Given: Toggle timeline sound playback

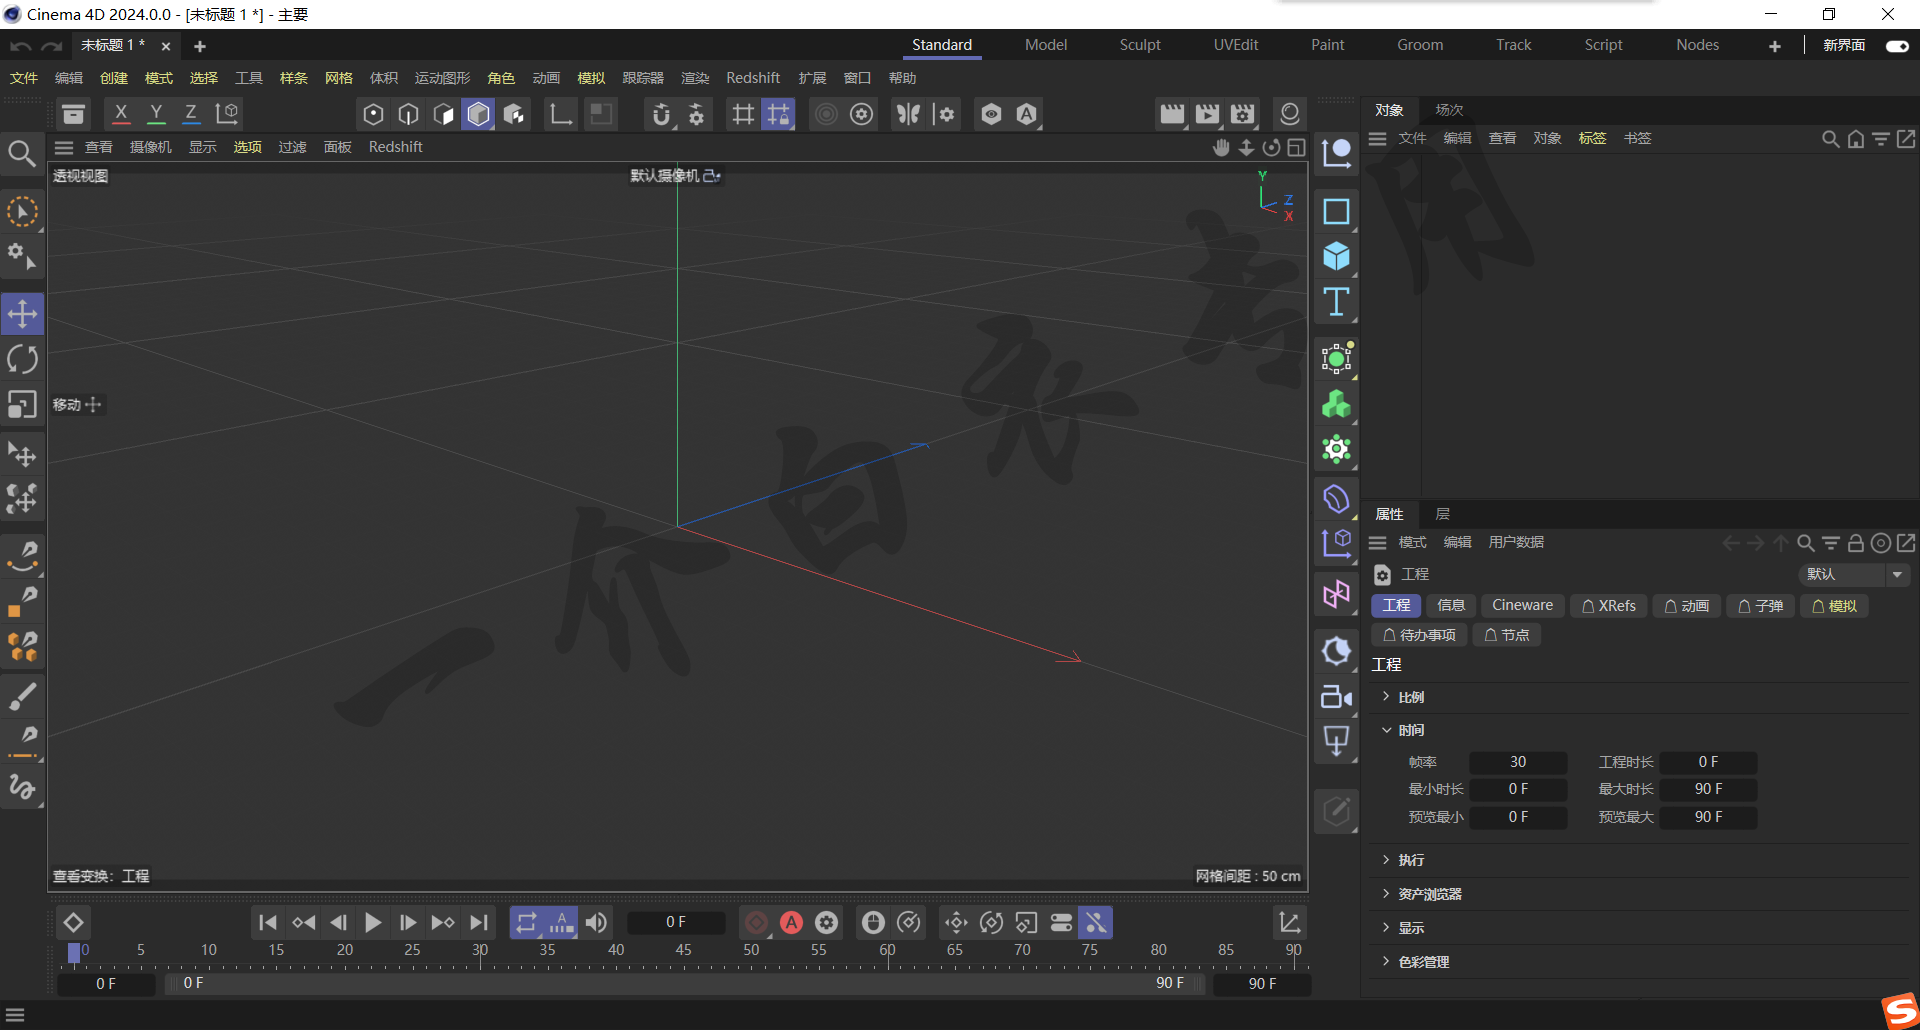Looking at the screenshot, I should point(596,922).
